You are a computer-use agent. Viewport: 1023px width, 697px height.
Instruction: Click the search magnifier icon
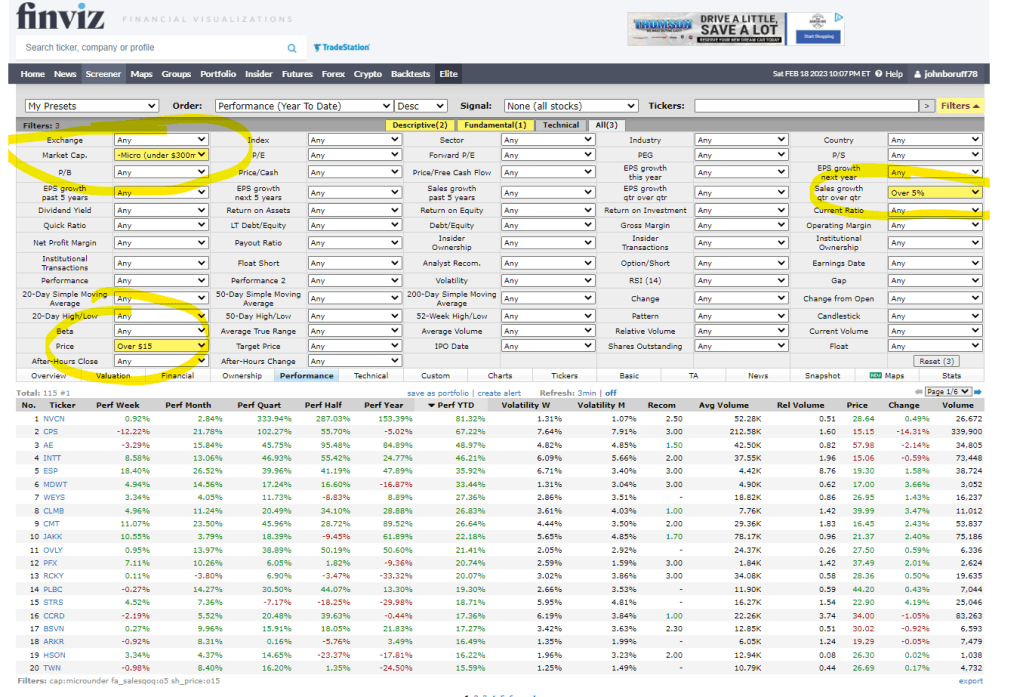(x=292, y=48)
